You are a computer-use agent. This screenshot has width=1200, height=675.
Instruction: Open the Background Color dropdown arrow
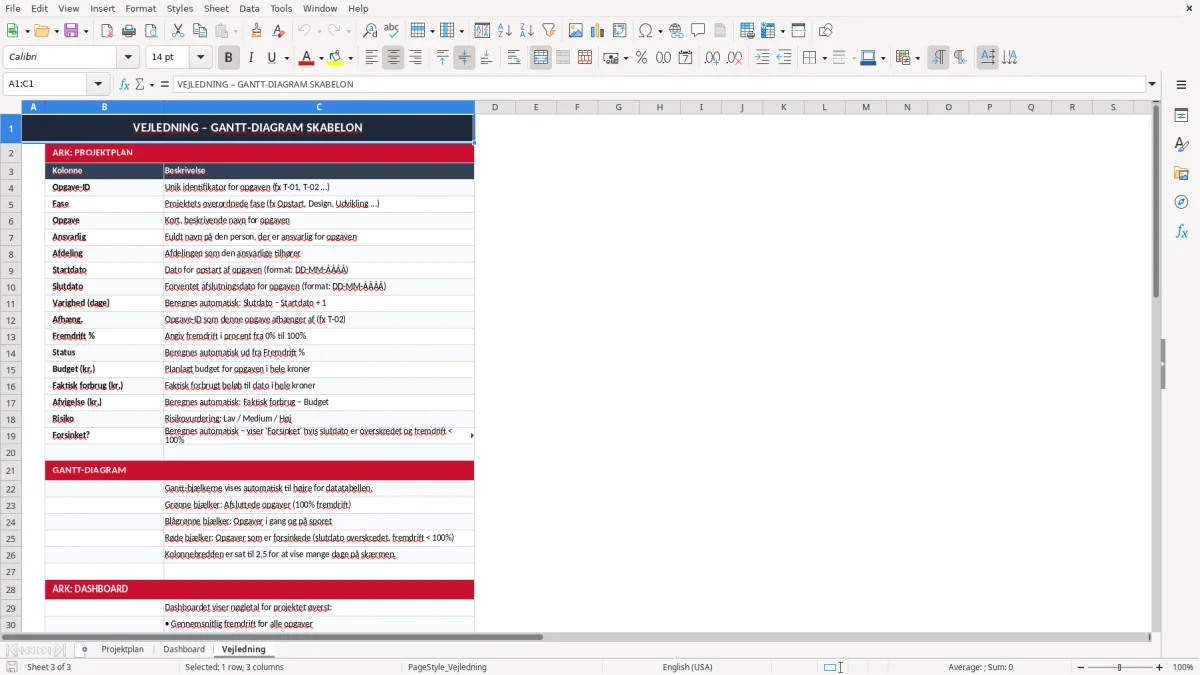(350, 58)
